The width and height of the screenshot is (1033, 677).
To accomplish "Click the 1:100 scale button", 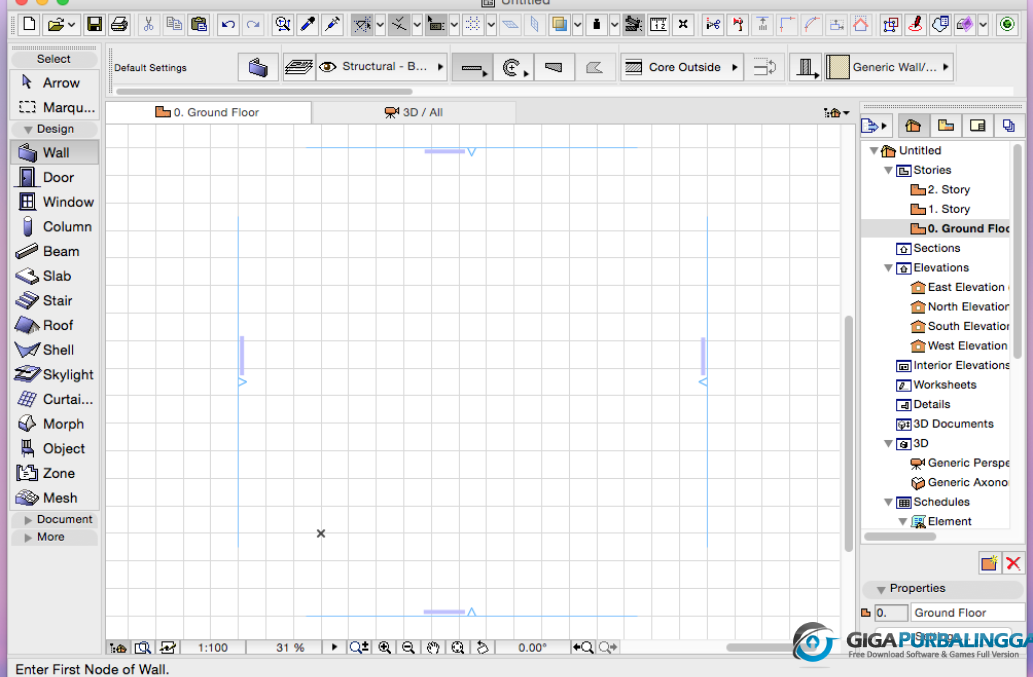I will (213, 647).
